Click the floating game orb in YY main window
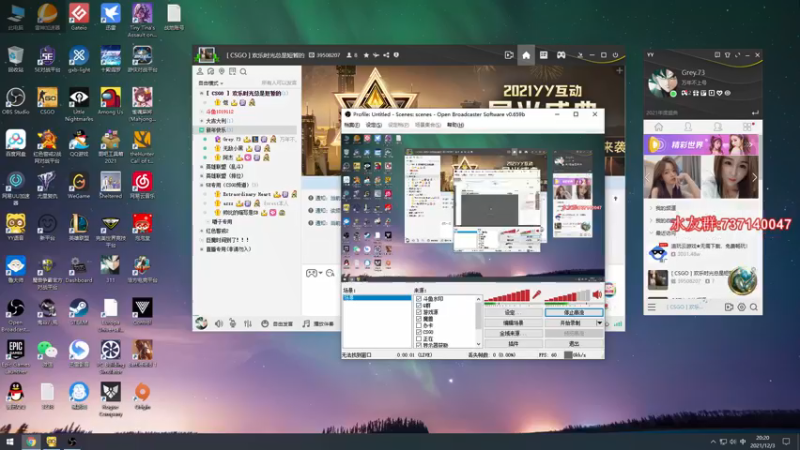The image size is (800, 450). tap(742, 281)
